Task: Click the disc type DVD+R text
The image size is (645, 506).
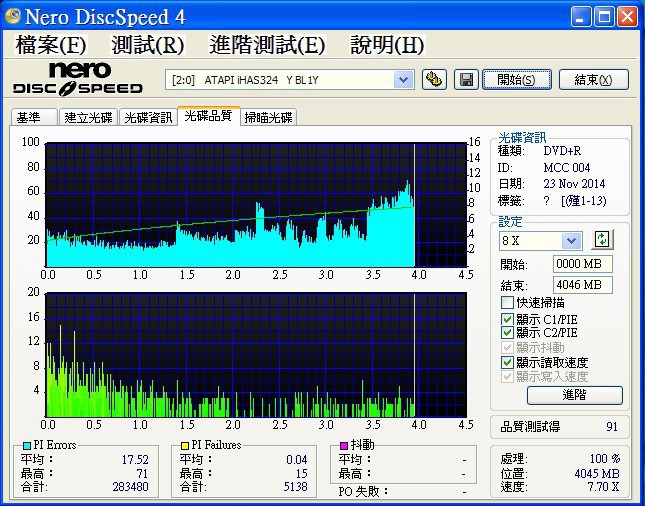Action: [x=562, y=151]
